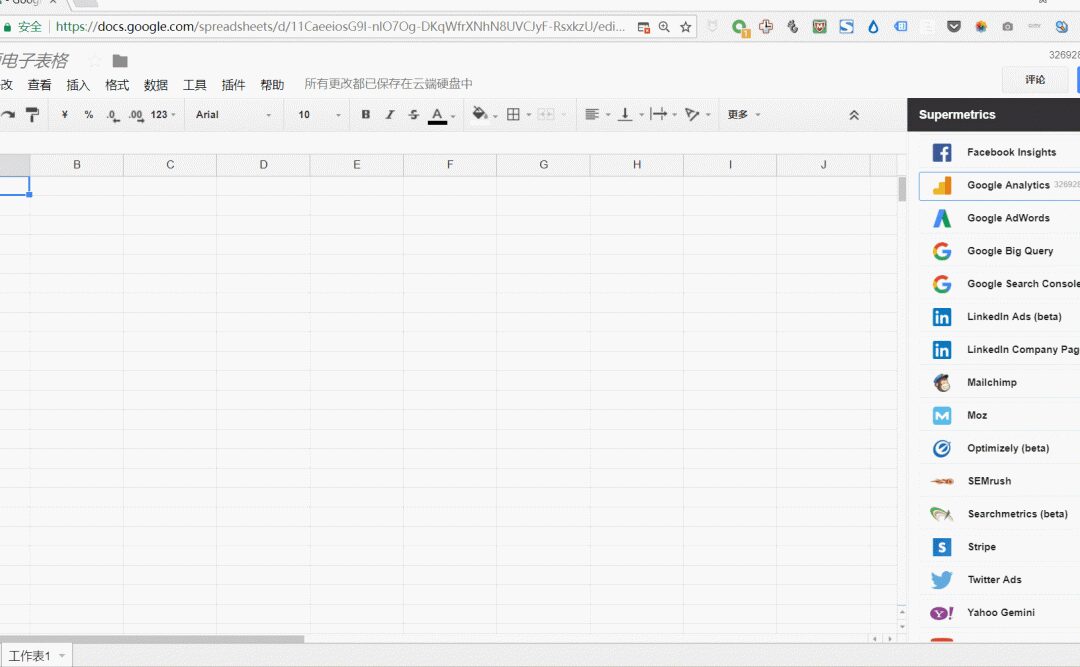Collapse the menus with the double chevron
This screenshot has height=667, width=1080.
click(854, 115)
